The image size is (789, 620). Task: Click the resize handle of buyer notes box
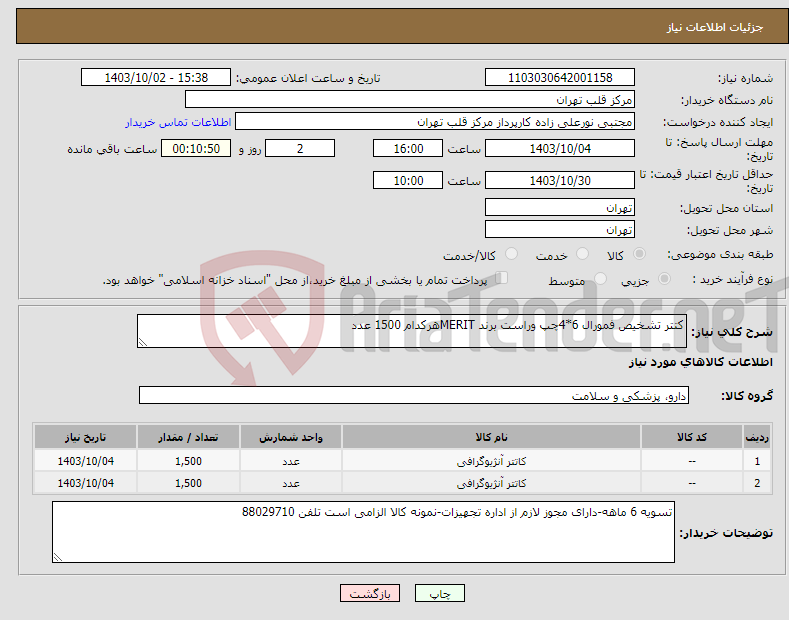(x=58, y=557)
